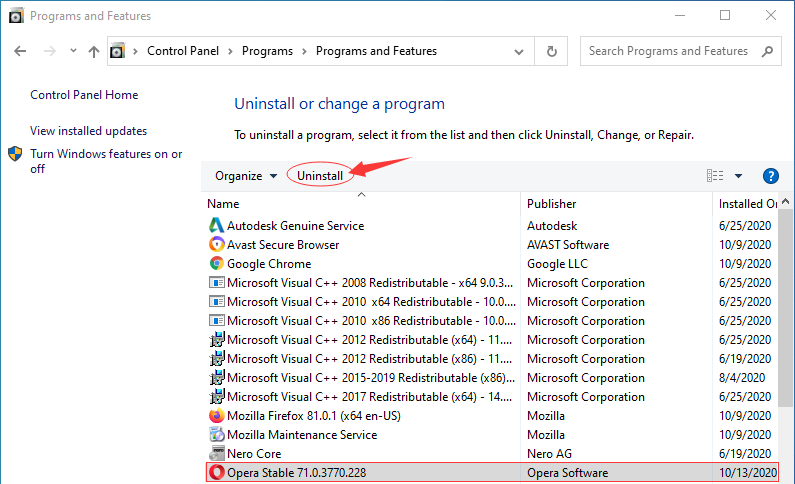Click the Mozilla Maintenance Service icon
This screenshot has width=795, height=484.
coord(216,434)
